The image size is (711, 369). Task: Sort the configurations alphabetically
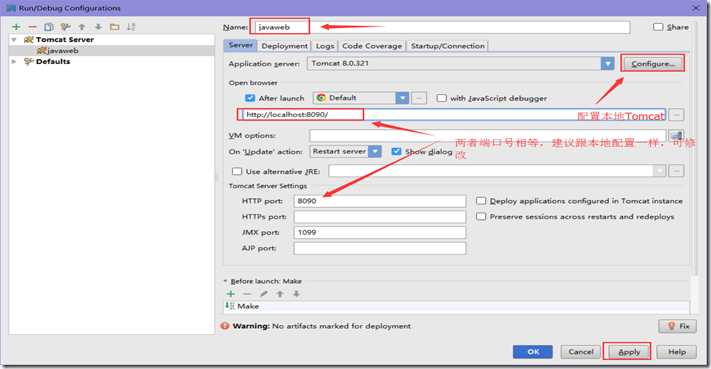pos(131,27)
